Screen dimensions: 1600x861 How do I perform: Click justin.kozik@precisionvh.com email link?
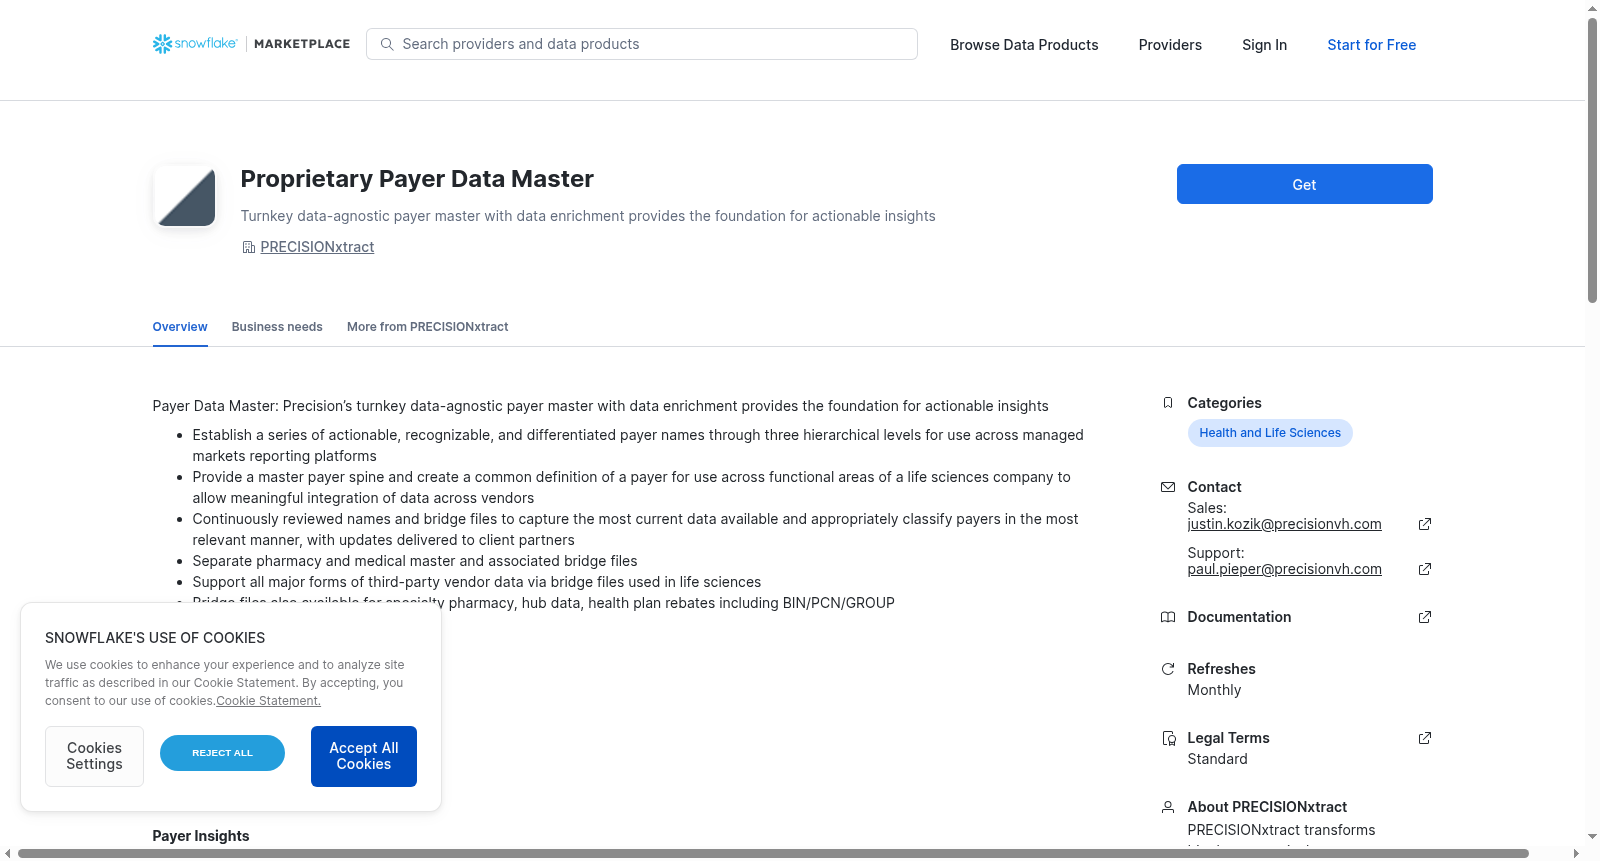1284,524
